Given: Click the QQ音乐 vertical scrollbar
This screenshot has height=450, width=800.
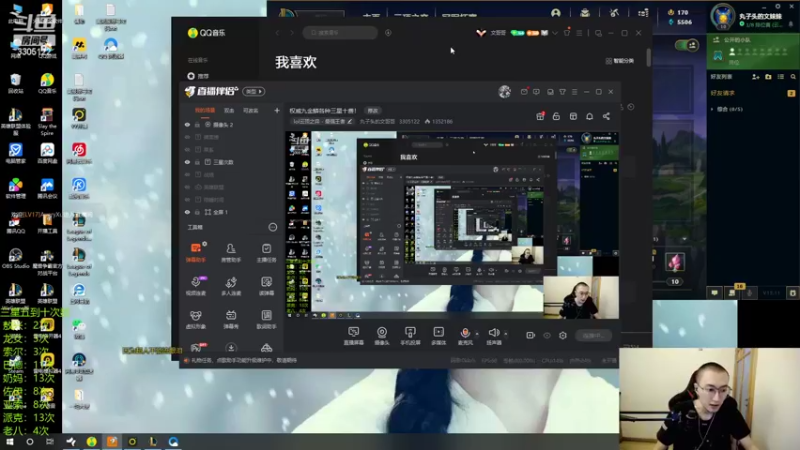Looking at the screenshot, I should point(648,57).
